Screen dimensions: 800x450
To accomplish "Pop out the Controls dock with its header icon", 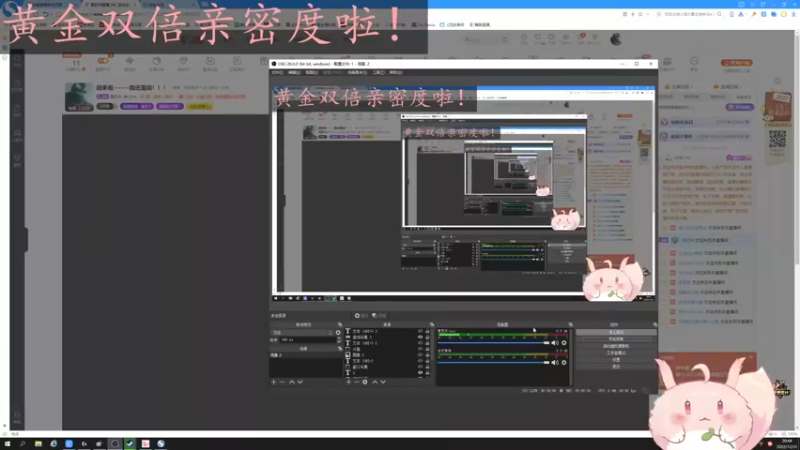I will point(656,324).
